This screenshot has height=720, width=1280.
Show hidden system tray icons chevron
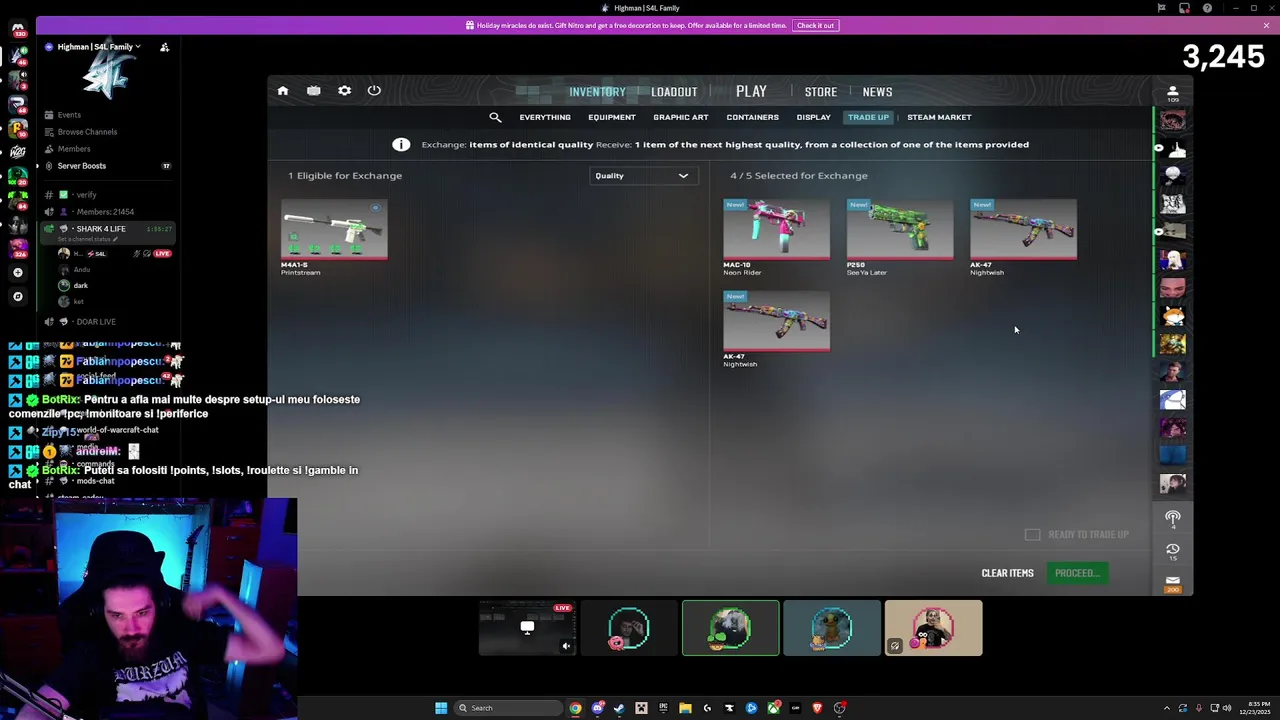click(1166, 708)
